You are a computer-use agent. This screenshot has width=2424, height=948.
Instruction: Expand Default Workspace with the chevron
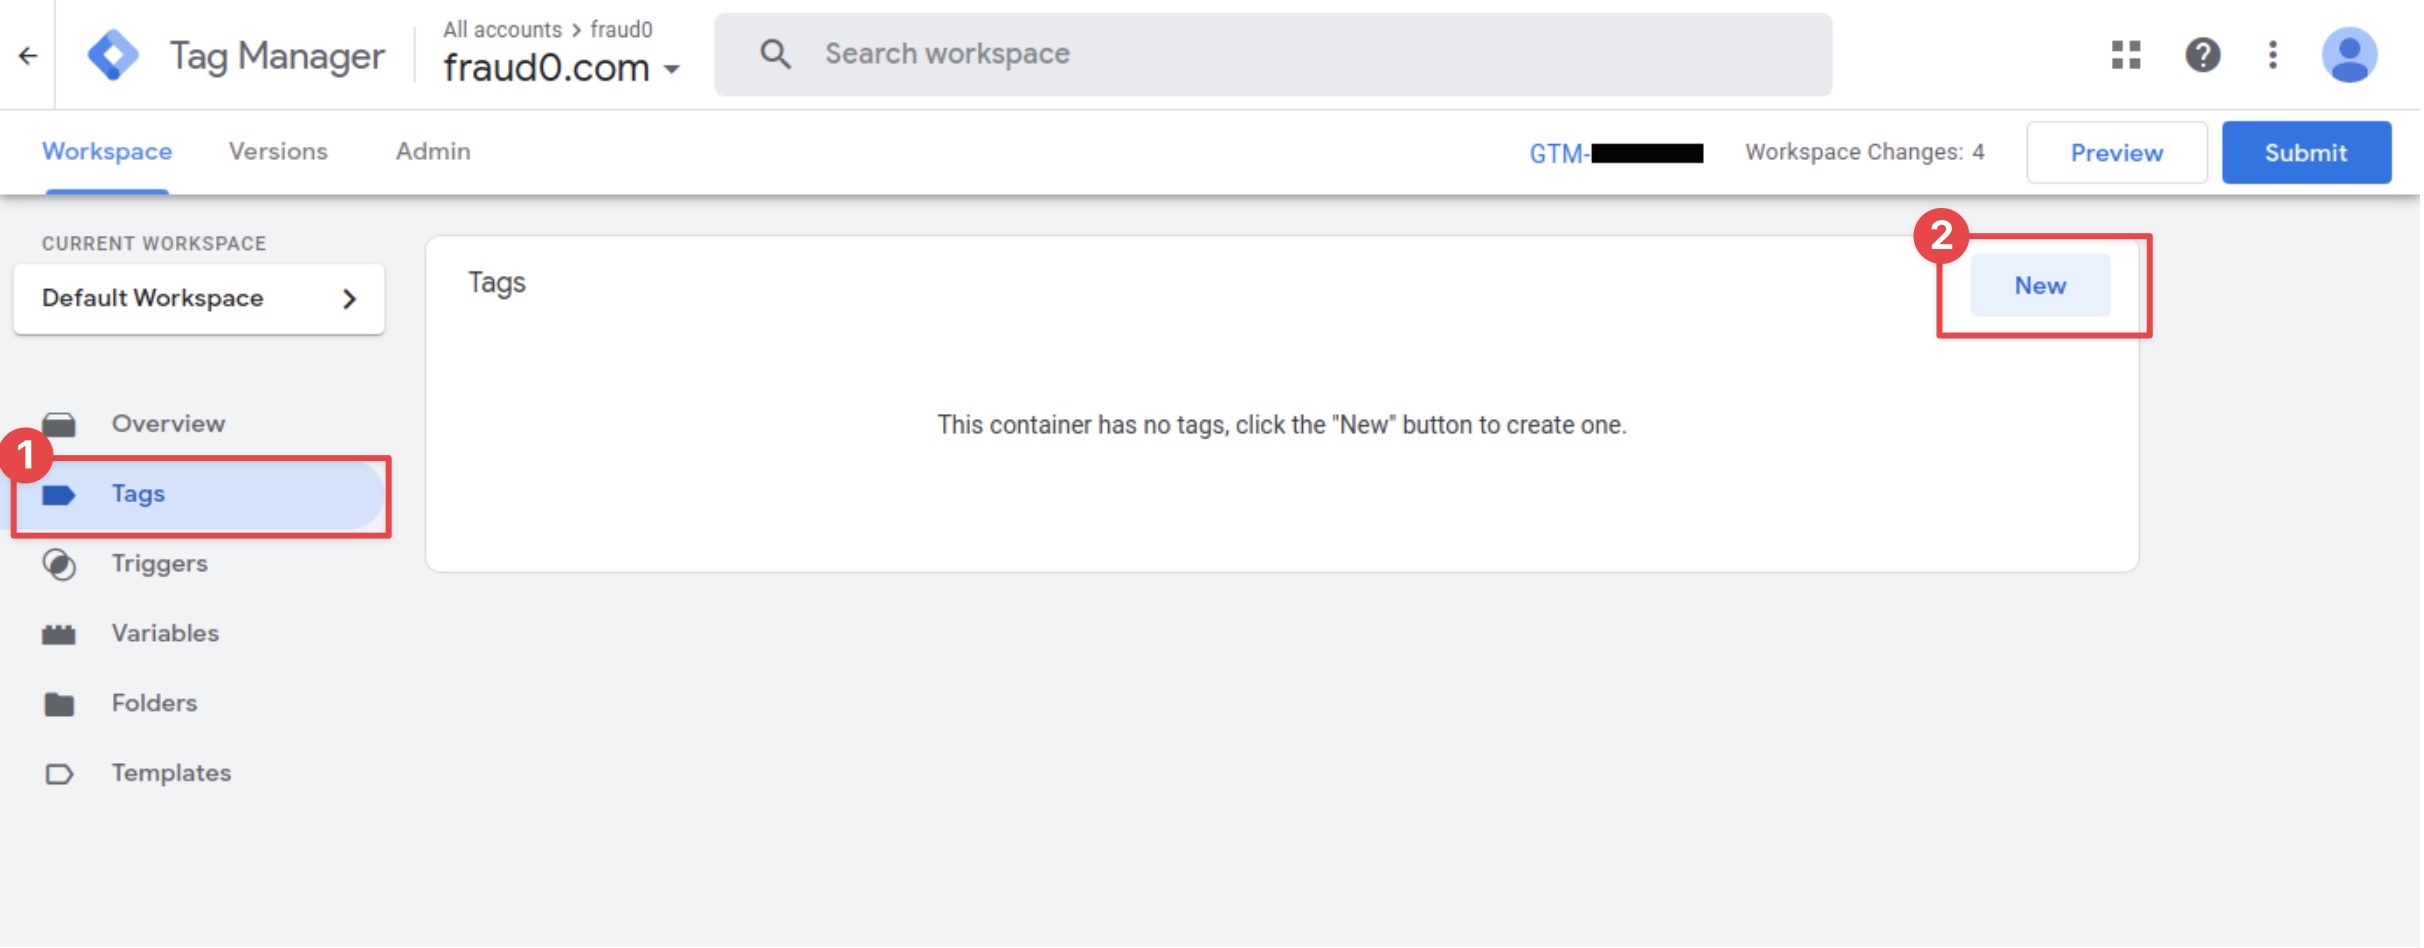click(350, 297)
